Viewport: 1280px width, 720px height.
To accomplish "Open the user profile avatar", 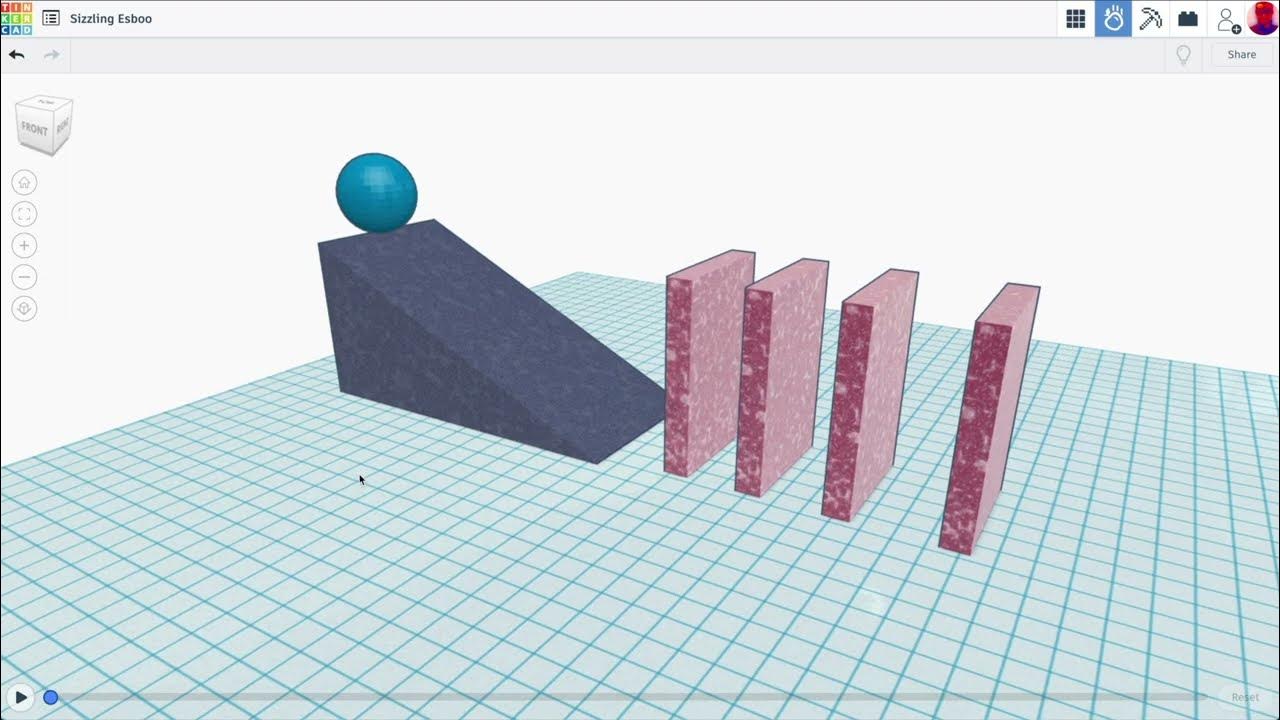I will (1263, 19).
